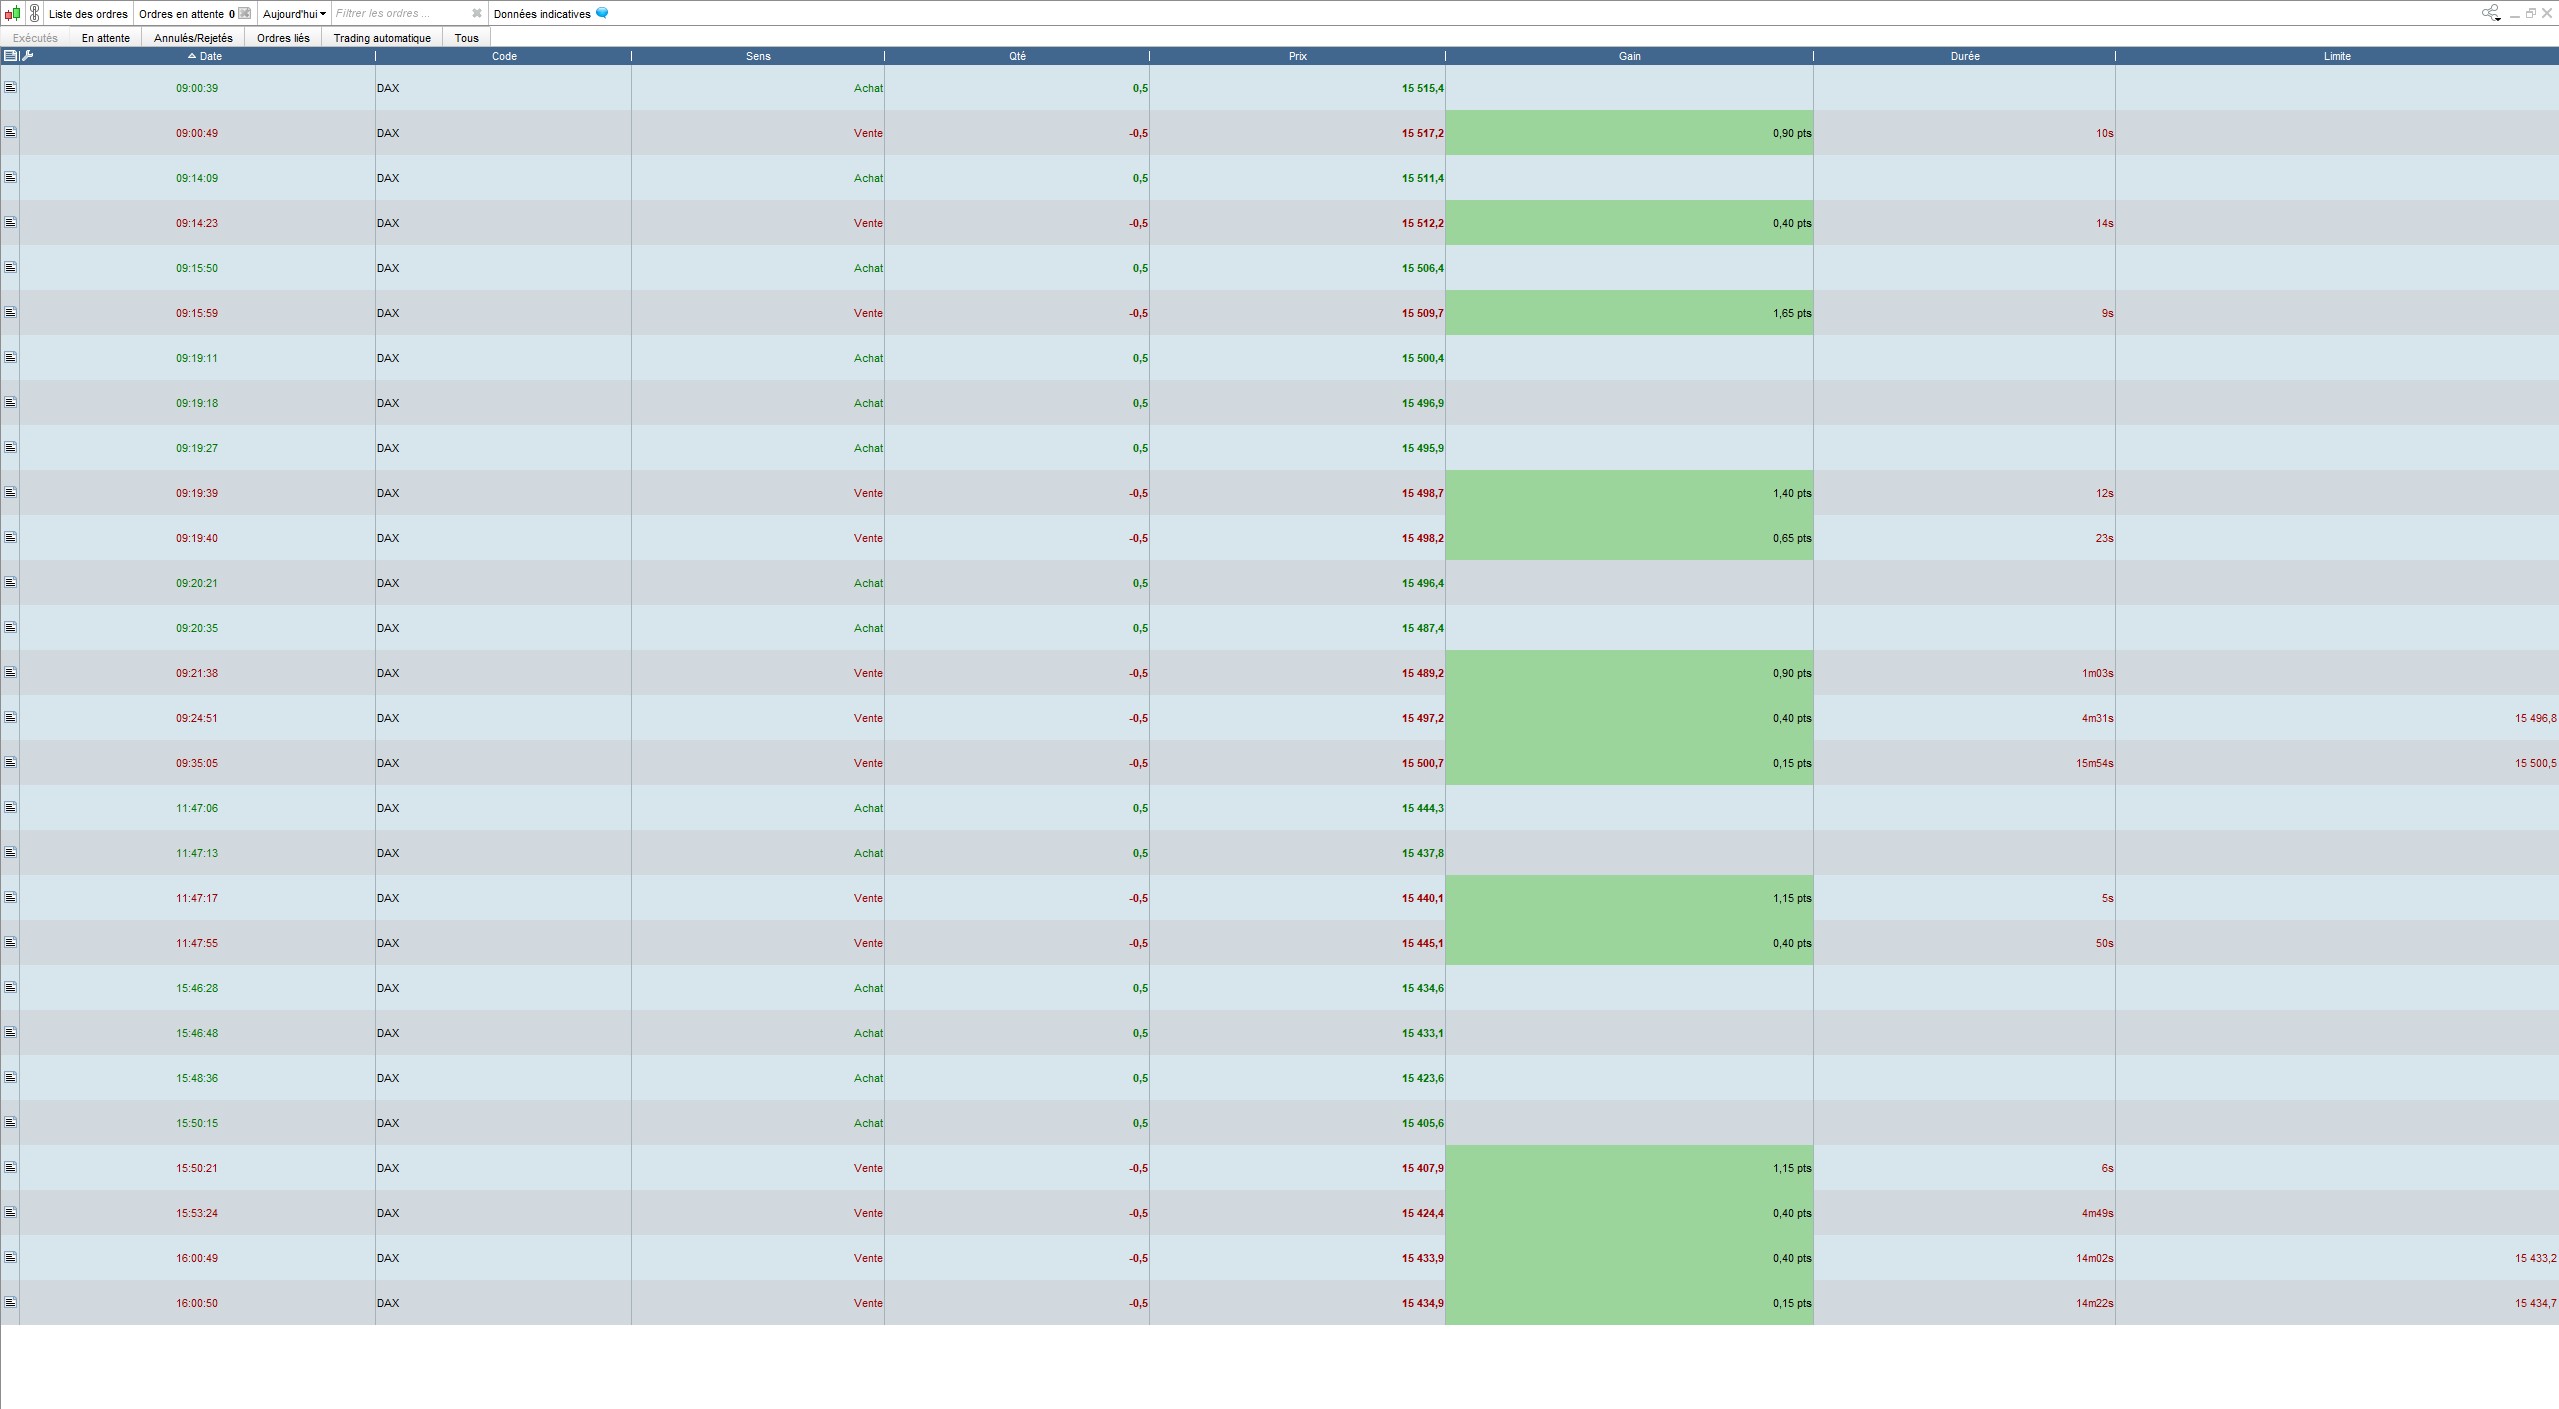This screenshot has width=2559, height=1409.
Task: Click the list icon in table header corner
Action: pos(10,56)
